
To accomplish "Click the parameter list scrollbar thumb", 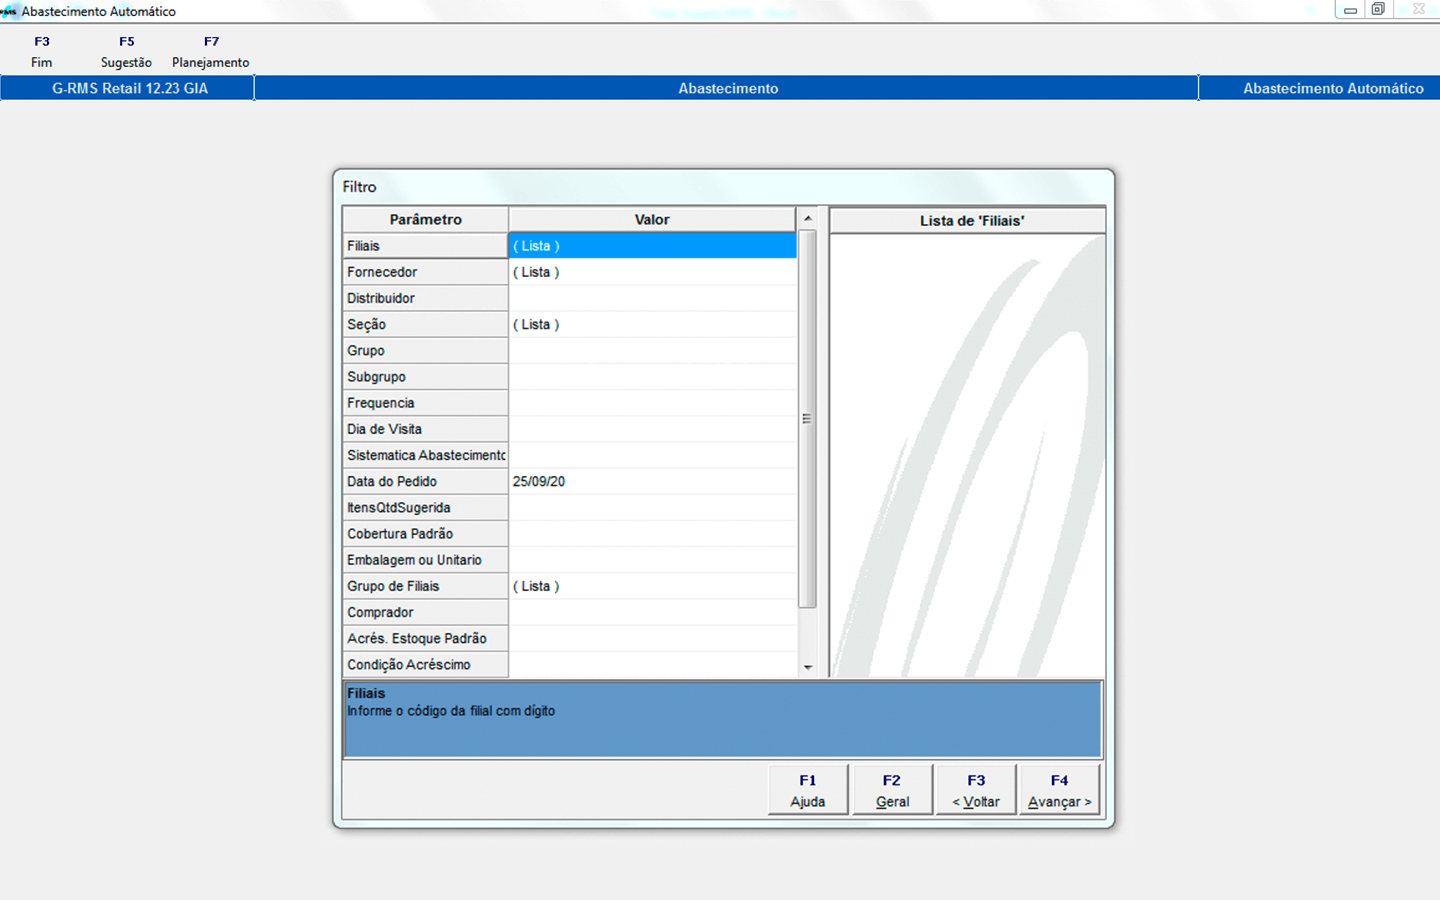I will pos(807,419).
